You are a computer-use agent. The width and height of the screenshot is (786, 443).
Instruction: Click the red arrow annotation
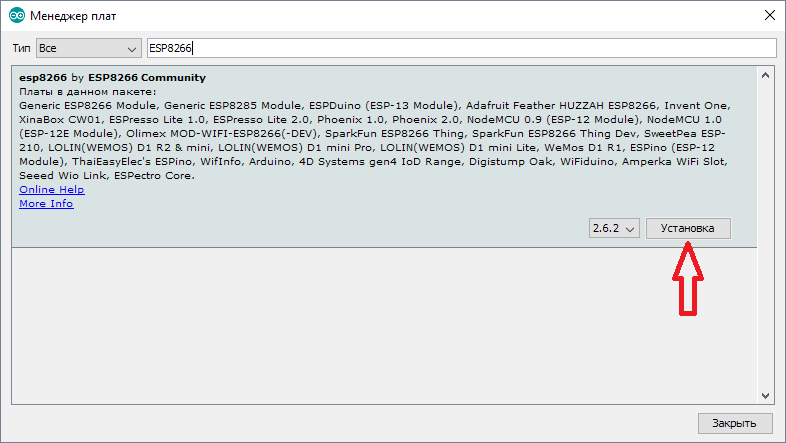tap(688, 279)
